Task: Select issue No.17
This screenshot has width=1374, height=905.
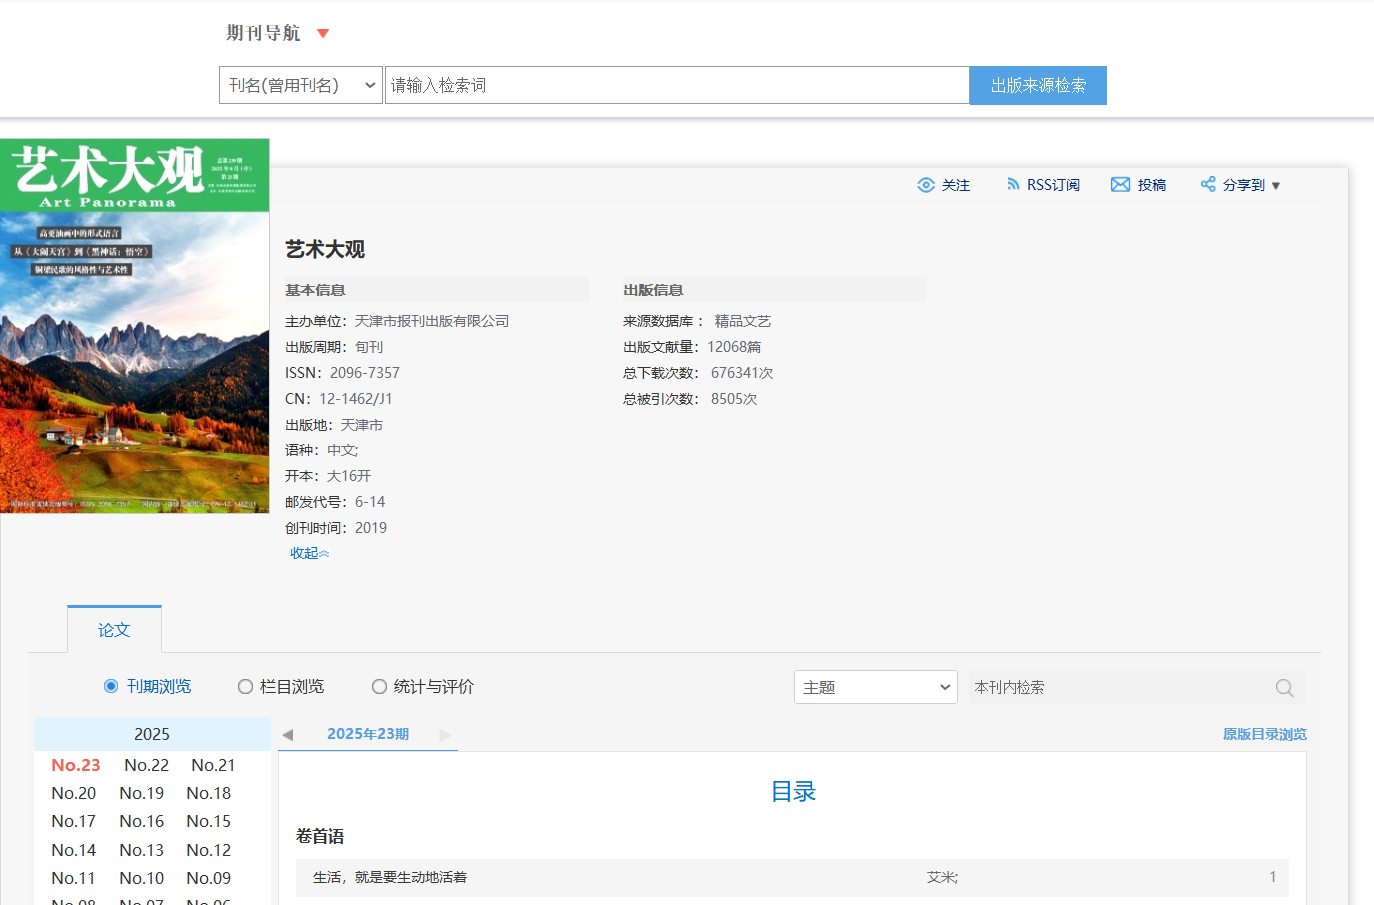Action: click(x=74, y=821)
